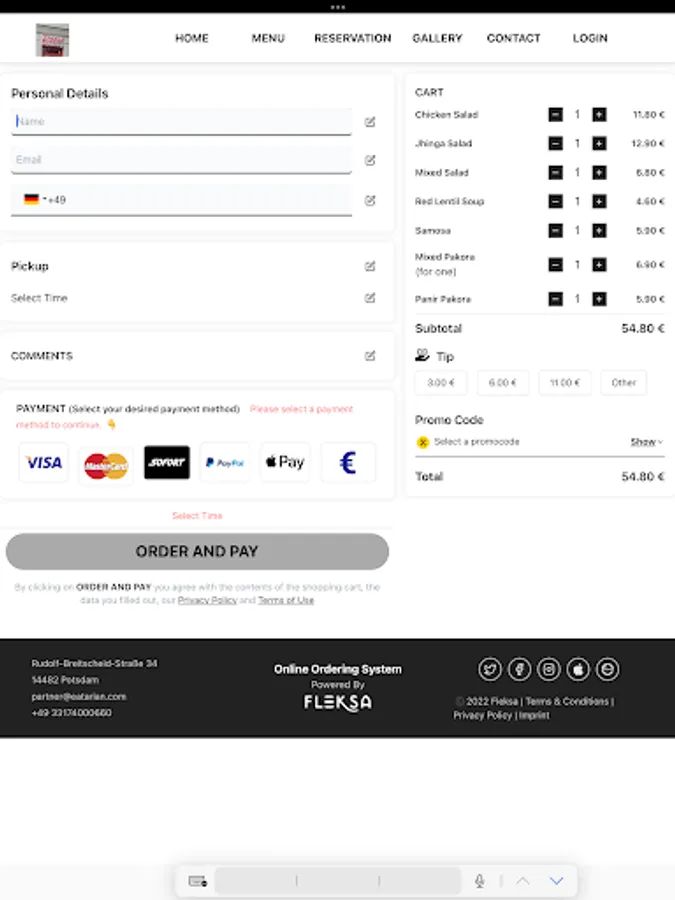Increase Chicken Salad quantity
The image size is (675, 900).
(599, 115)
